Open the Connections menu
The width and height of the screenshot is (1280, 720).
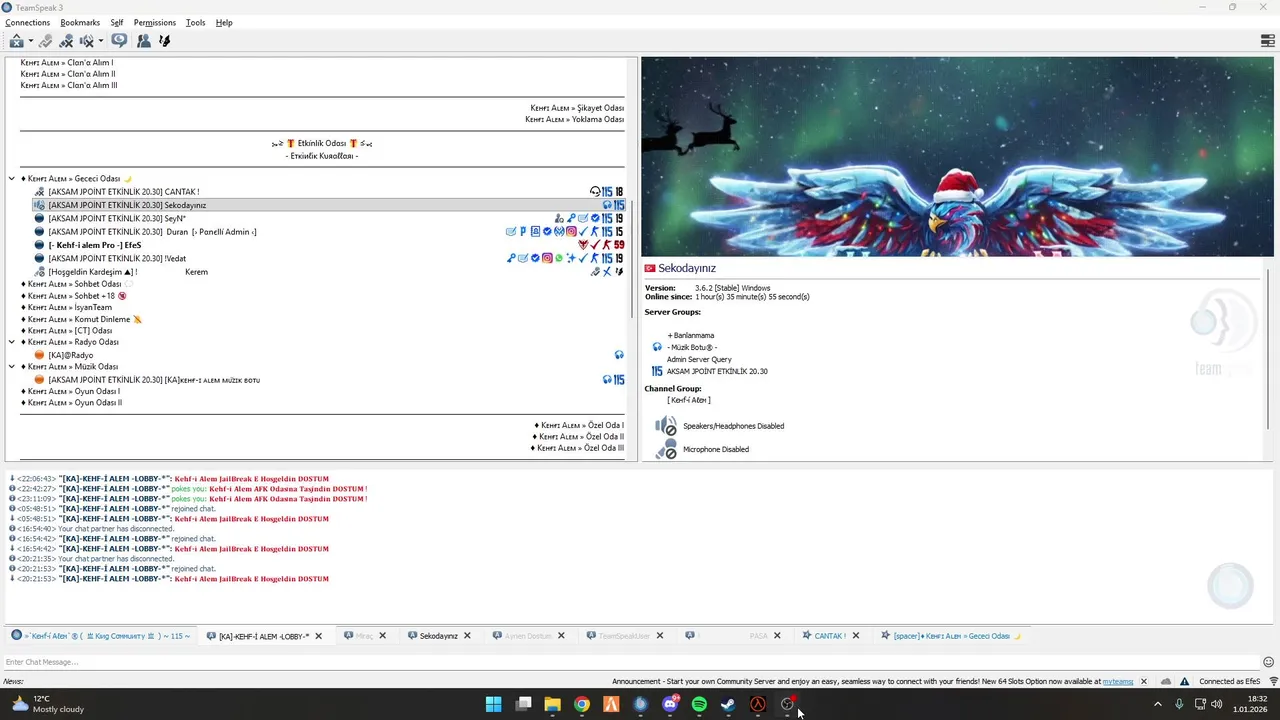[28, 22]
